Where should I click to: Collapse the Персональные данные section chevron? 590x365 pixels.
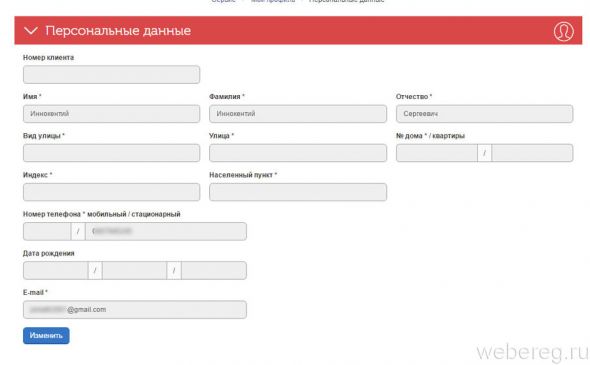tap(31, 30)
